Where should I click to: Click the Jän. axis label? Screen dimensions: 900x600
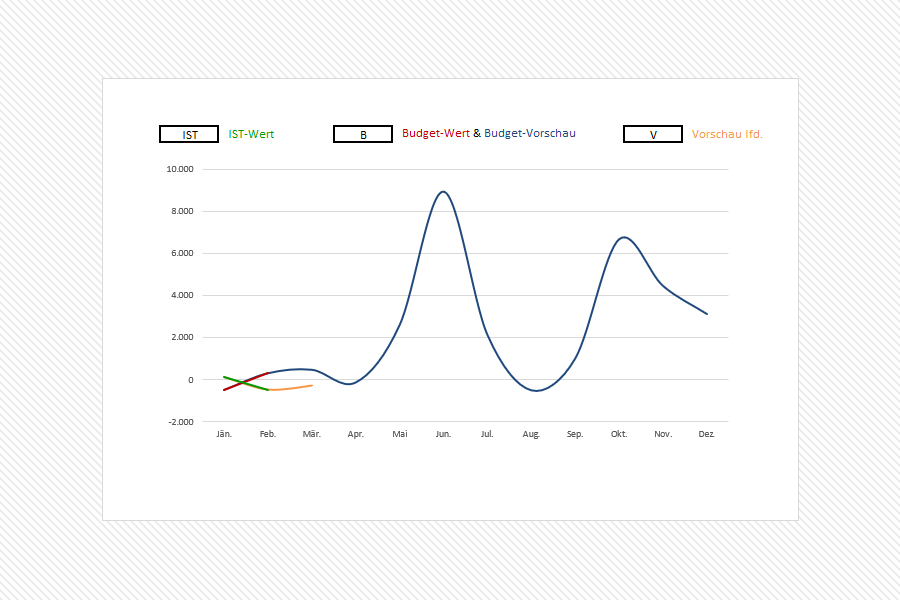point(224,434)
